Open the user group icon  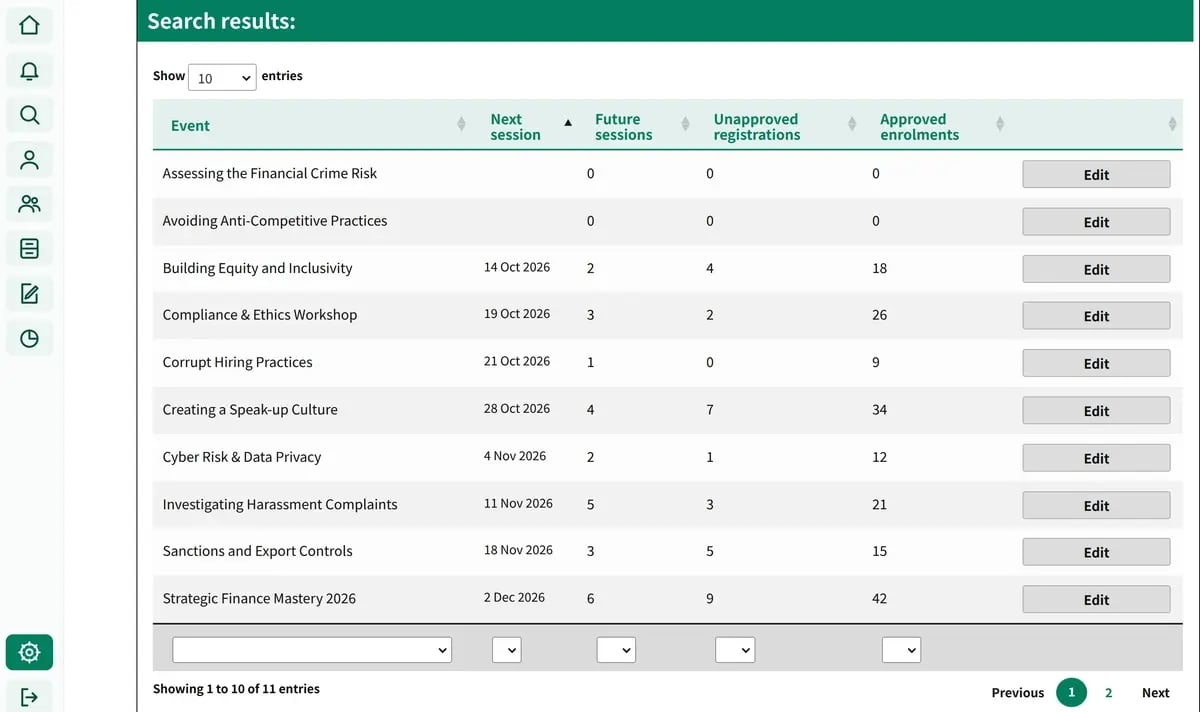pos(29,205)
